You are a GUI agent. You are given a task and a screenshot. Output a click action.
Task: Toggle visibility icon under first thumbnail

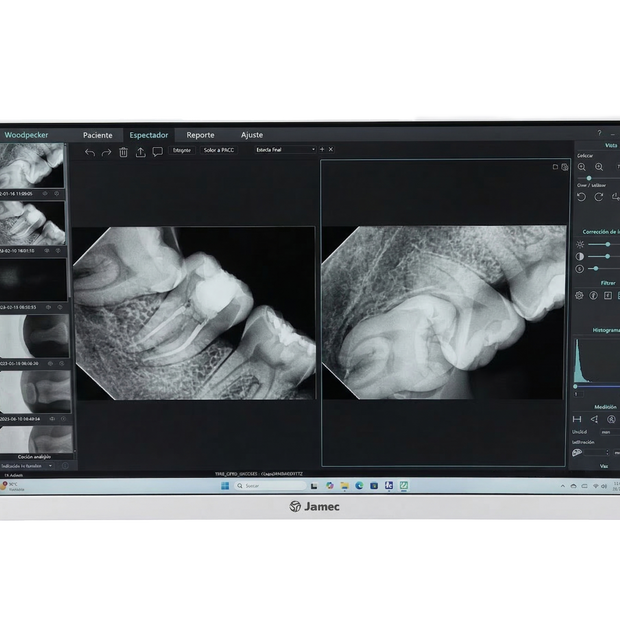45,194
